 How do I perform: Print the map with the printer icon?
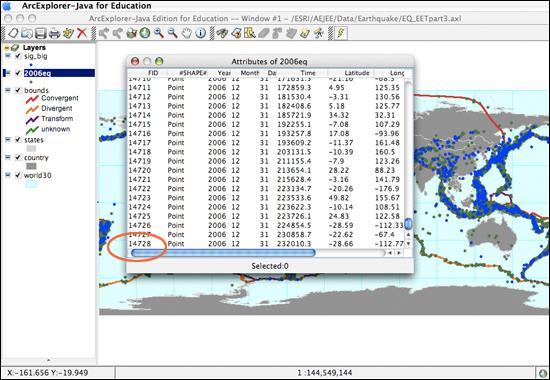tap(54, 33)
